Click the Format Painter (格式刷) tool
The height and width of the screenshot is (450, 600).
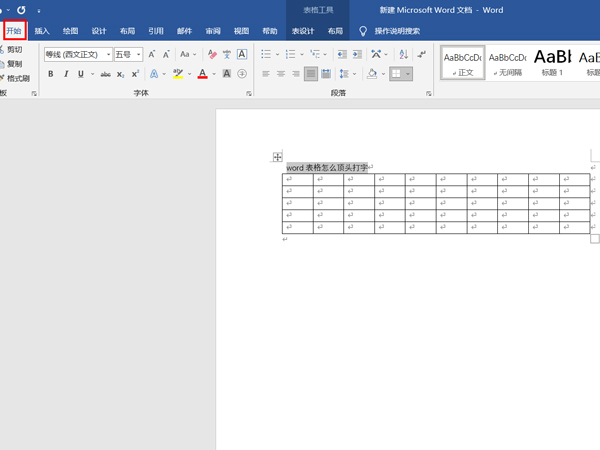15,77
